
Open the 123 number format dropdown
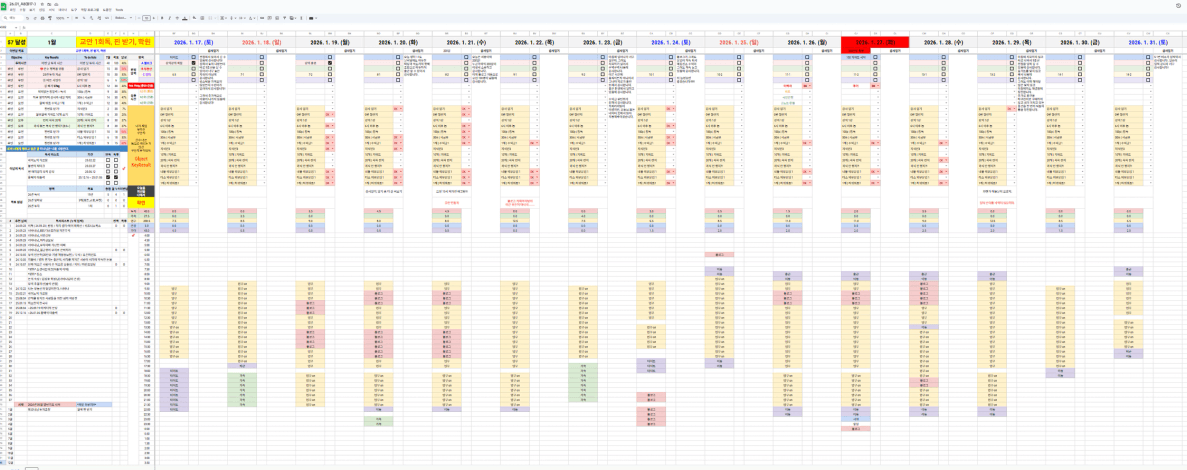point(107,18)
